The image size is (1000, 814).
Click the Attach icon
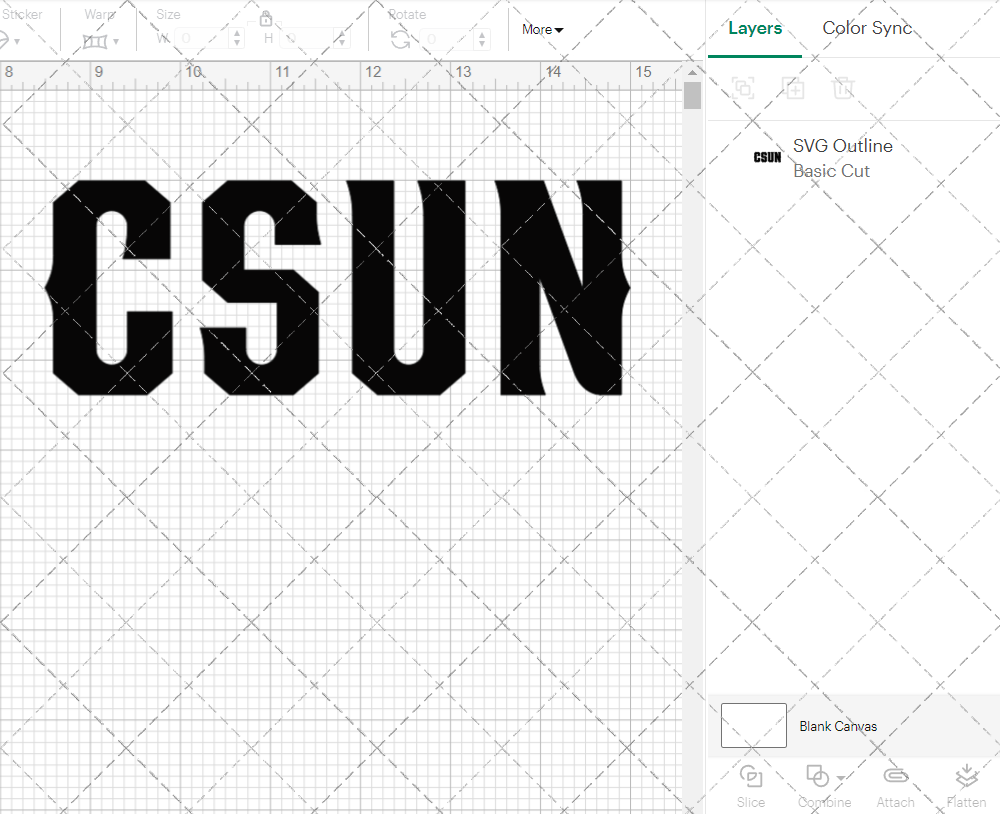tap(895, 778)
